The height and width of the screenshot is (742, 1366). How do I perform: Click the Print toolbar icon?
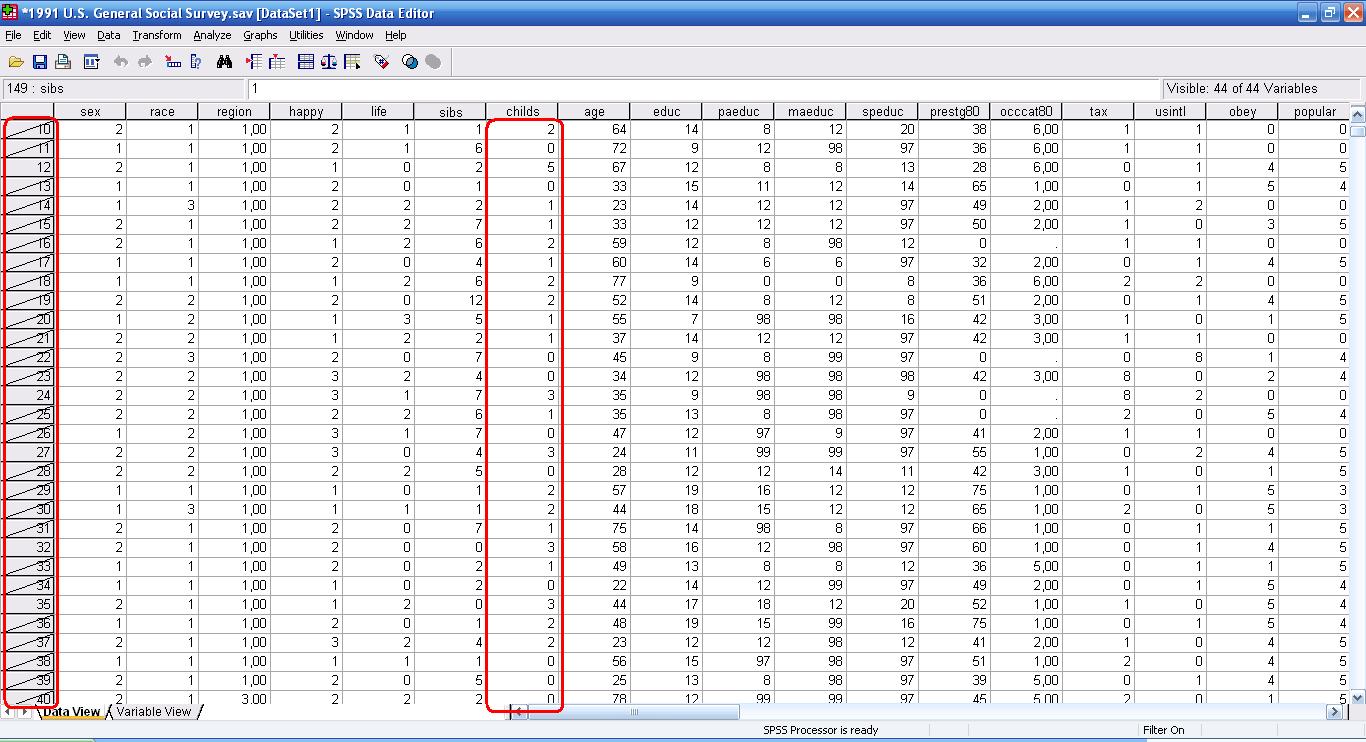pos(63,62)
